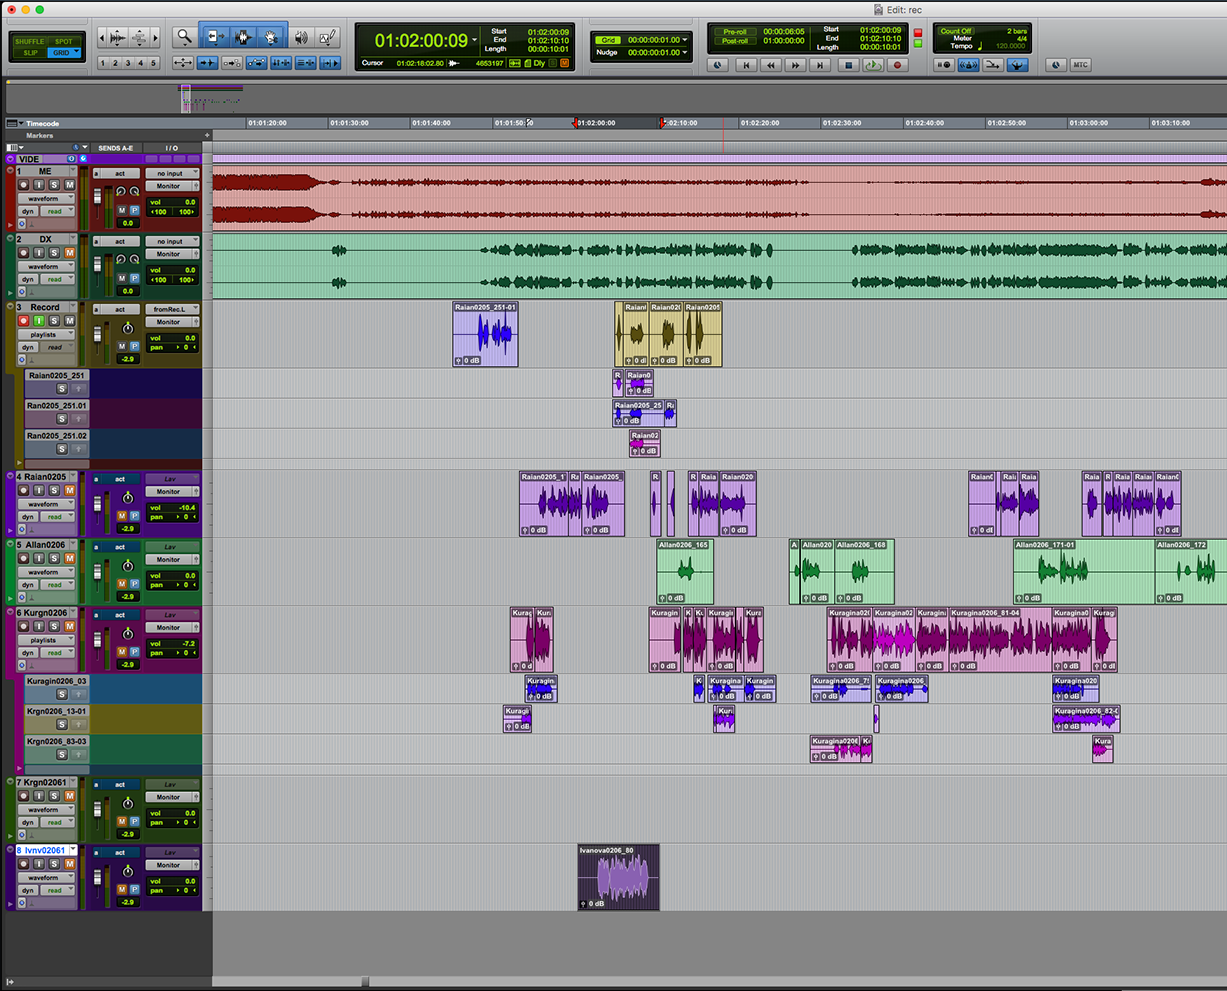Screen dimensions: 1227x991
Task: Enable Spot edit mode
Action: point(64,41)
